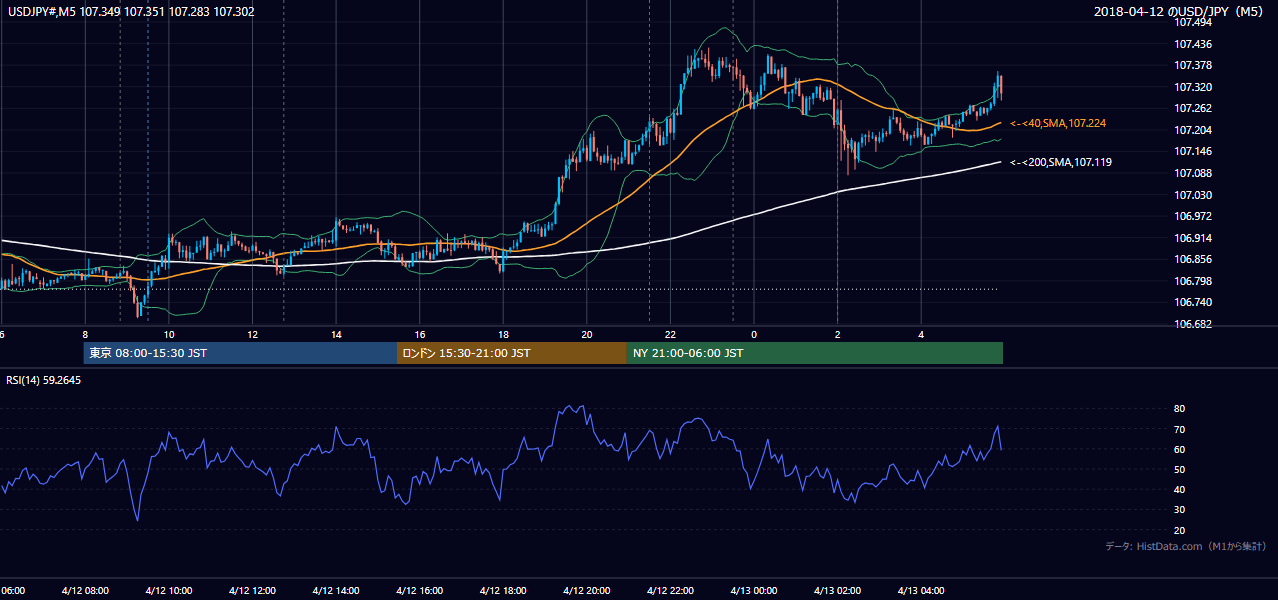Click the bottom time label 4/12 20:00
The image size is (1278, 600).
[x=586, y=590]
